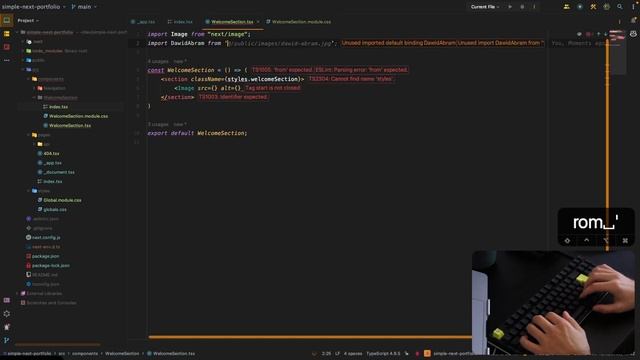Viewport: 640px width, 360px height.
Task: Collapse the src folder in project tree
Action: point(23,69)
